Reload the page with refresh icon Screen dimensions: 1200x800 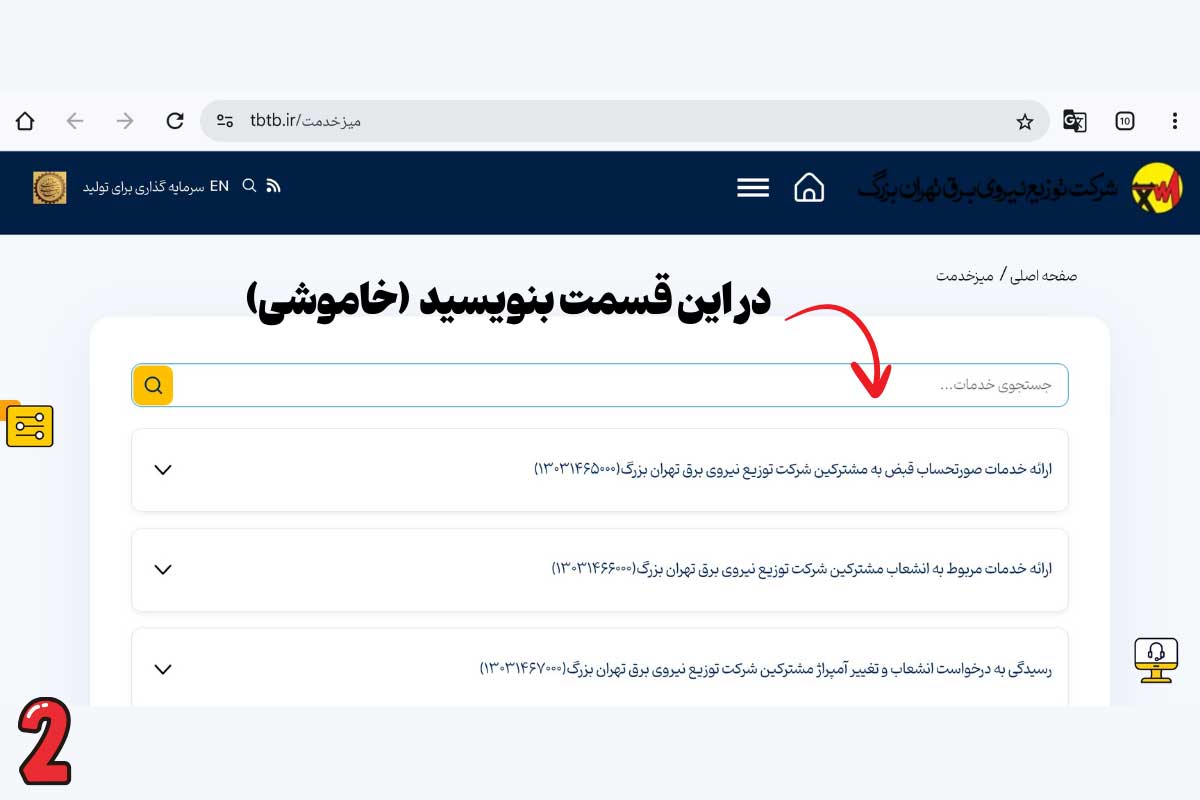(x=175, y=121)
